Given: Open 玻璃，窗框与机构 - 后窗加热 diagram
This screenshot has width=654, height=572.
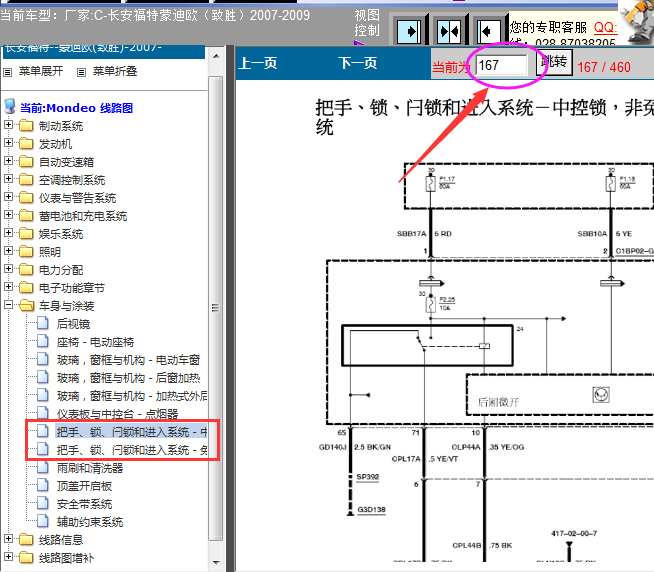Looking at the screenshot, I should click(128, 378).
